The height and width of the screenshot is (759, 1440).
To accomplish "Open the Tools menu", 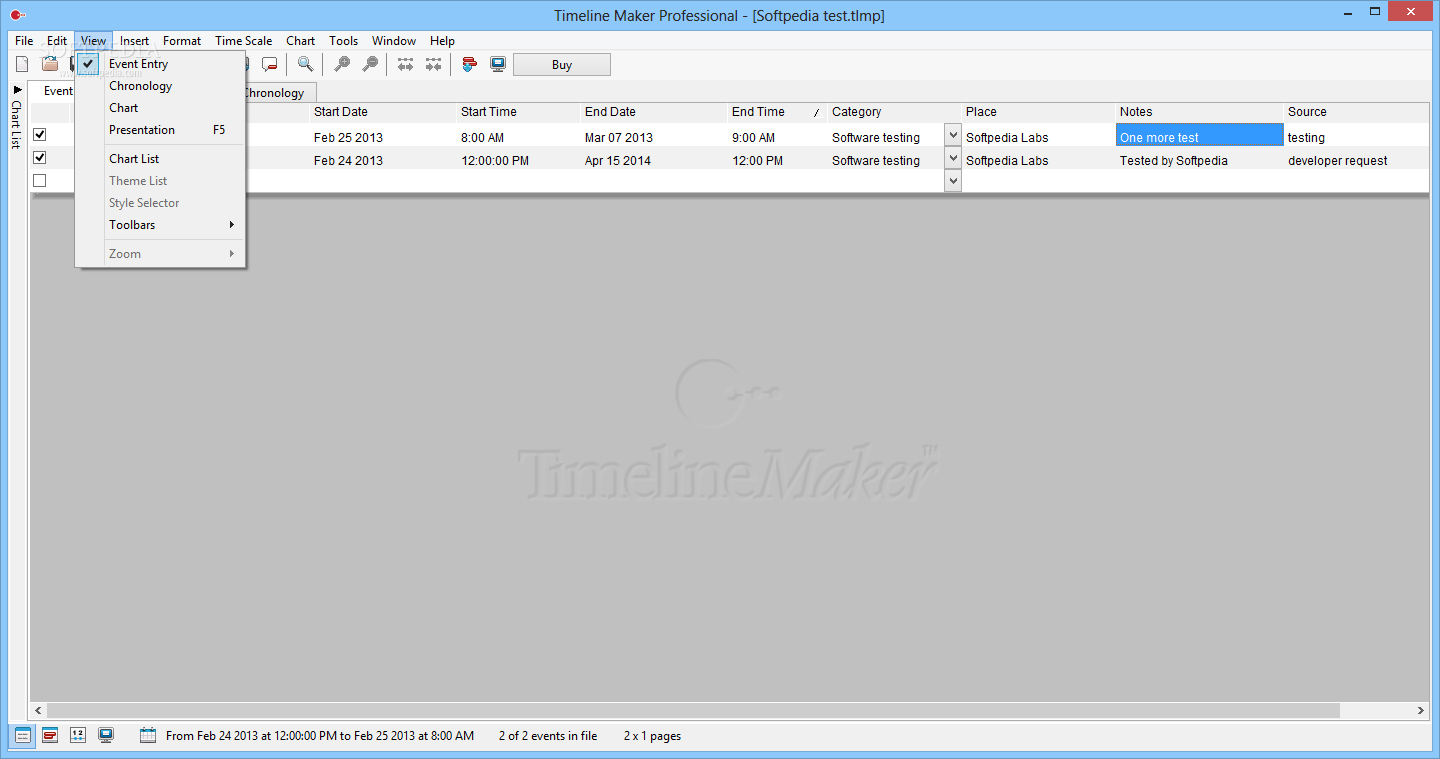I will point(343,41).
